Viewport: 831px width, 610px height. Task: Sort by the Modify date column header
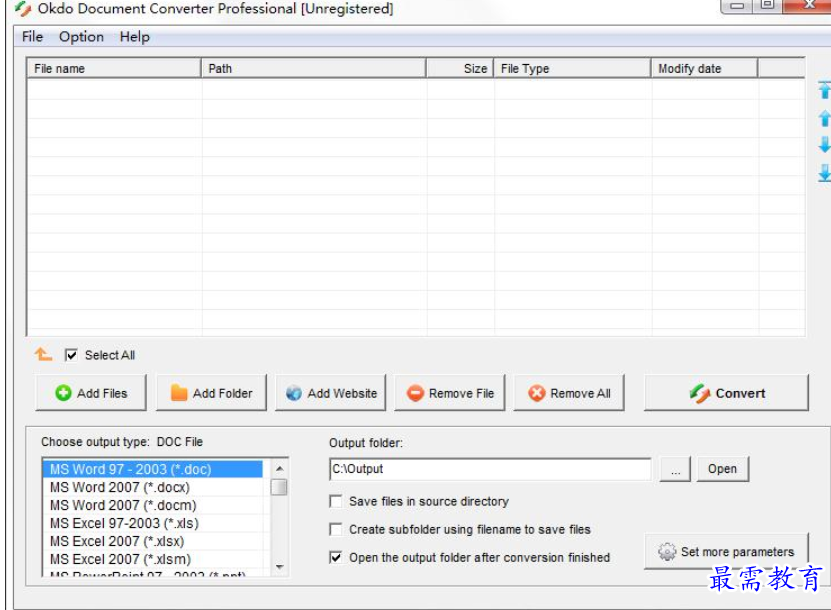tap(704, 68)
